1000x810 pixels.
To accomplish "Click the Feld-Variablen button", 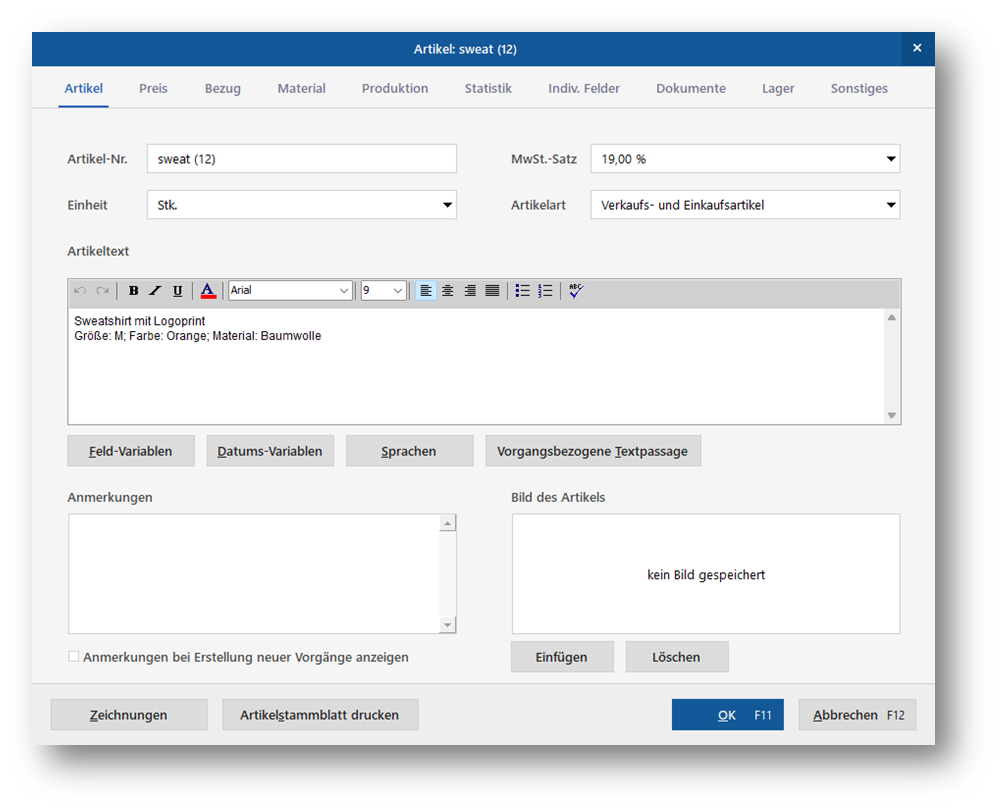I will click(x=131, y=451).
